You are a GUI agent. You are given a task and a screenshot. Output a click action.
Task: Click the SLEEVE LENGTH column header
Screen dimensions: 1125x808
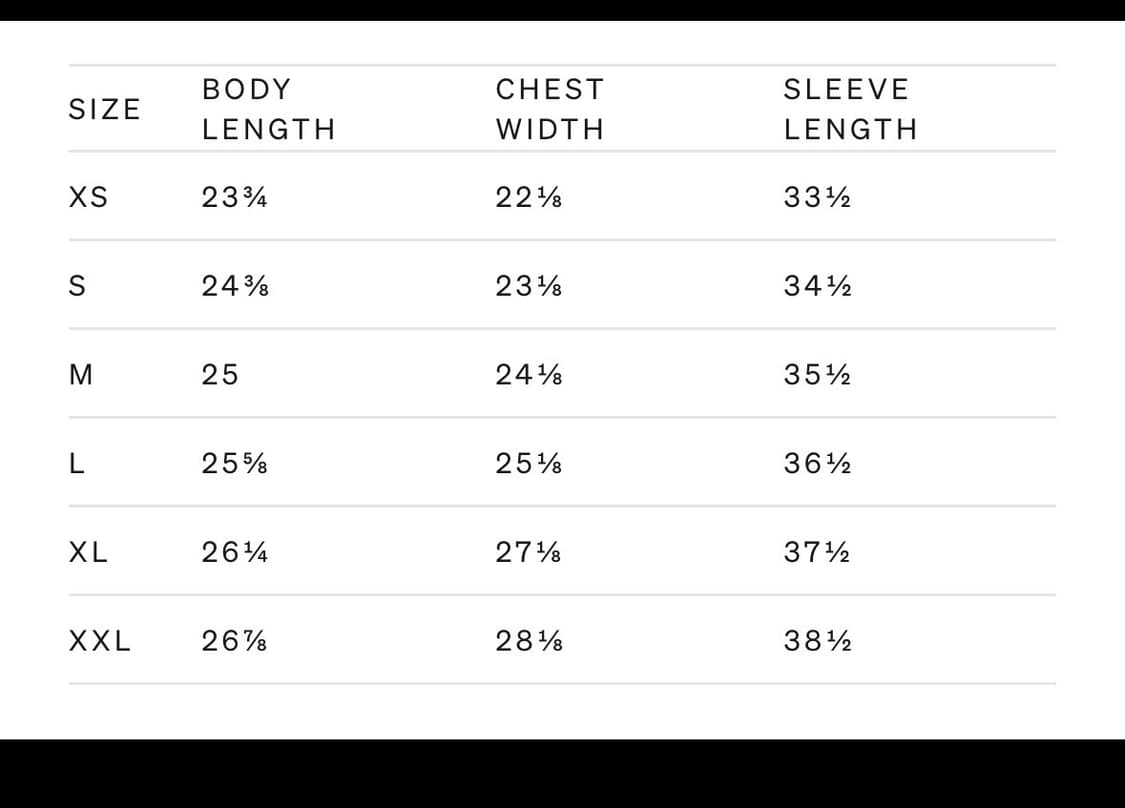pyautogui.click(x=850, y=109)
